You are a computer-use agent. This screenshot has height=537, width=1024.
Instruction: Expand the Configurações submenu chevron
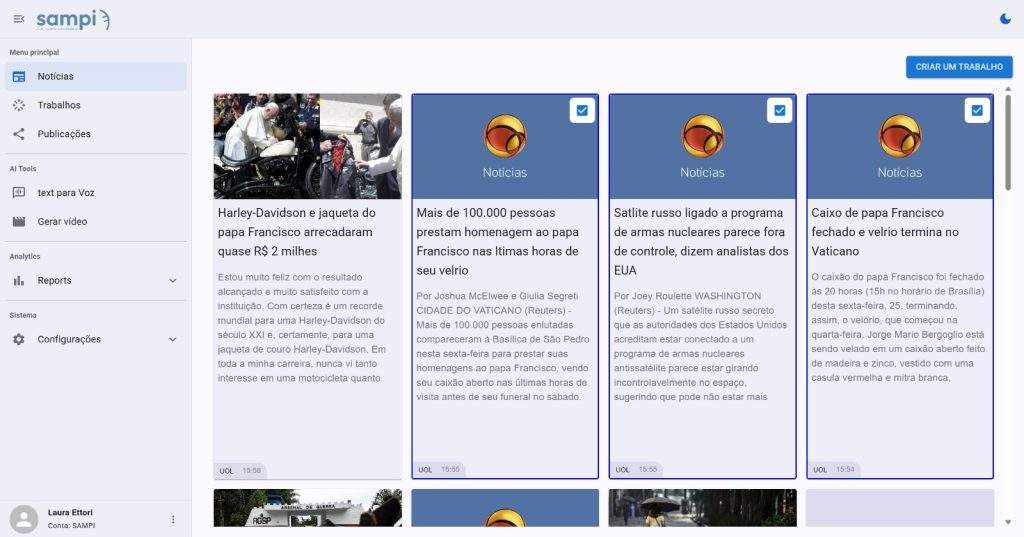172,340
